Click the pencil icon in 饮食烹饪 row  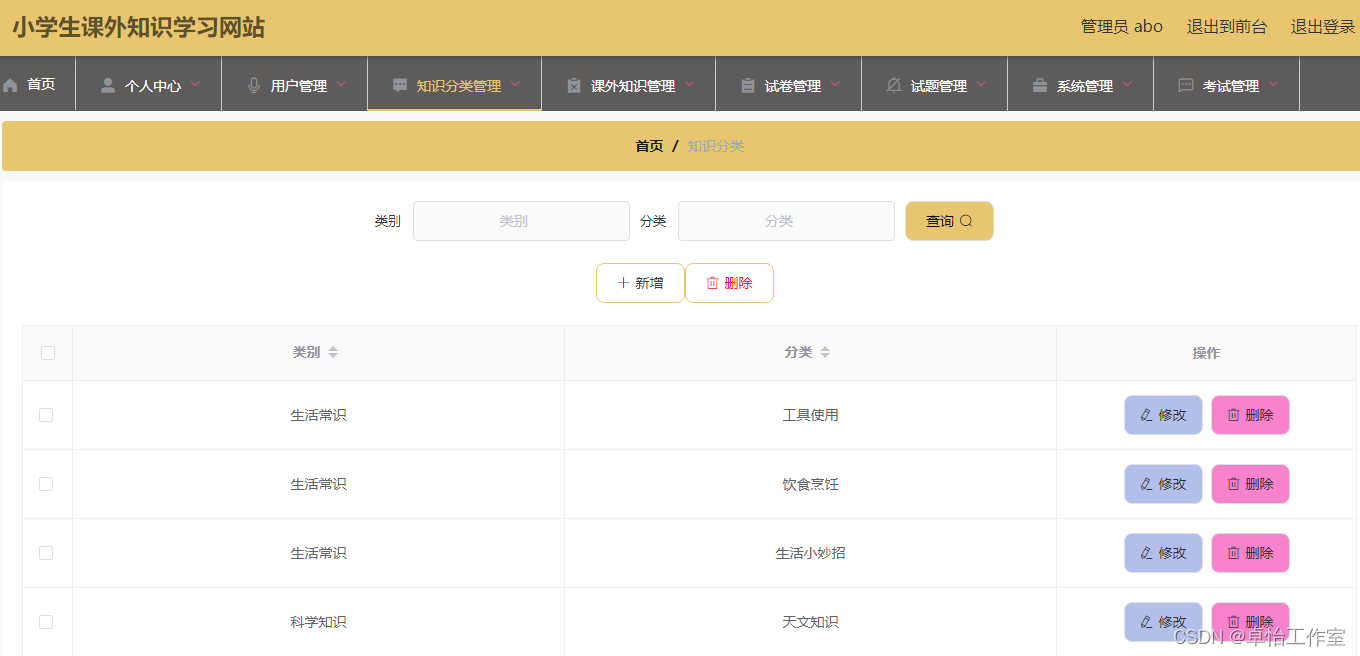point(1146,484)
